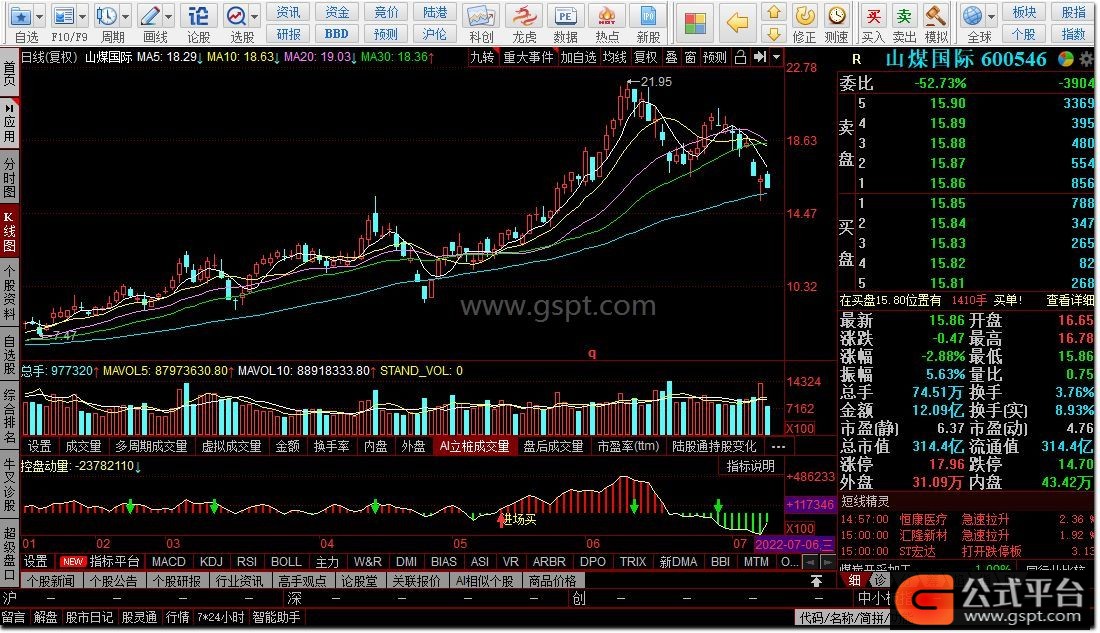Click the 周期 clock period icon
This screenshot has height=633, width=1100.
pos(107,15)
